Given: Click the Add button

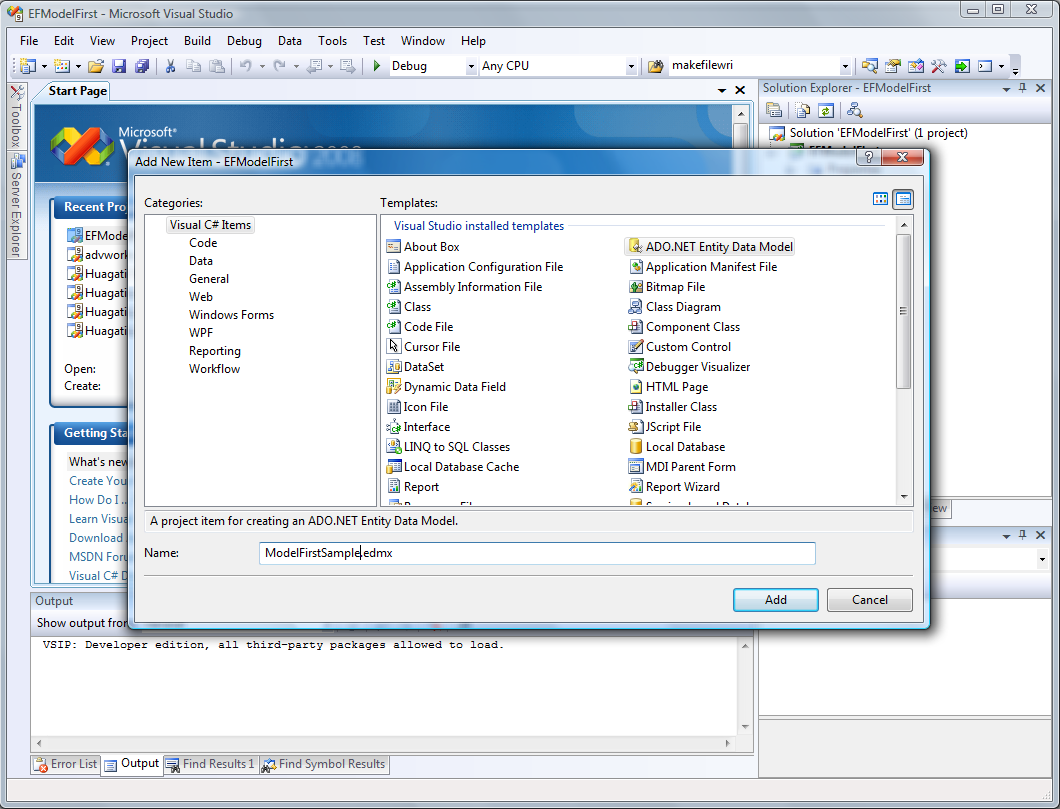Looking at the screenshot, I should 775,599.
